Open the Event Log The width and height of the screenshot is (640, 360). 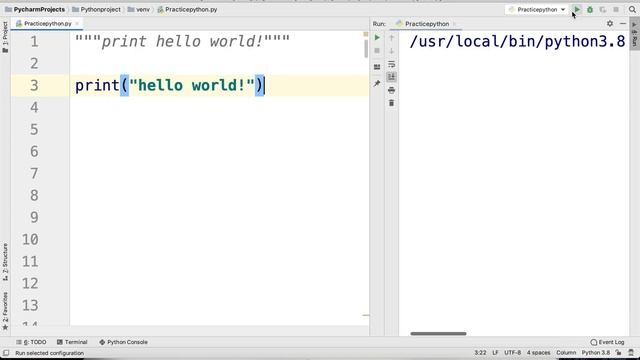coord(607,342)
